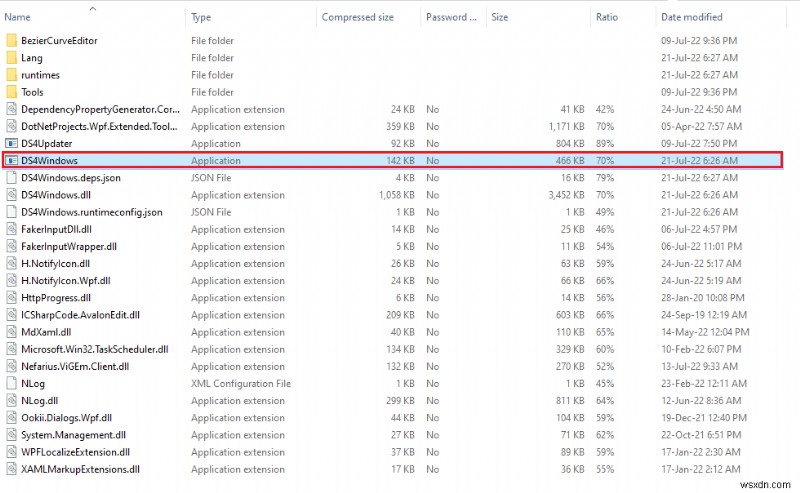The height and width of the screenshot is (493, 800).
Task: Select the XAMLMarkupExtensions.dll file name
Action: 81,469
